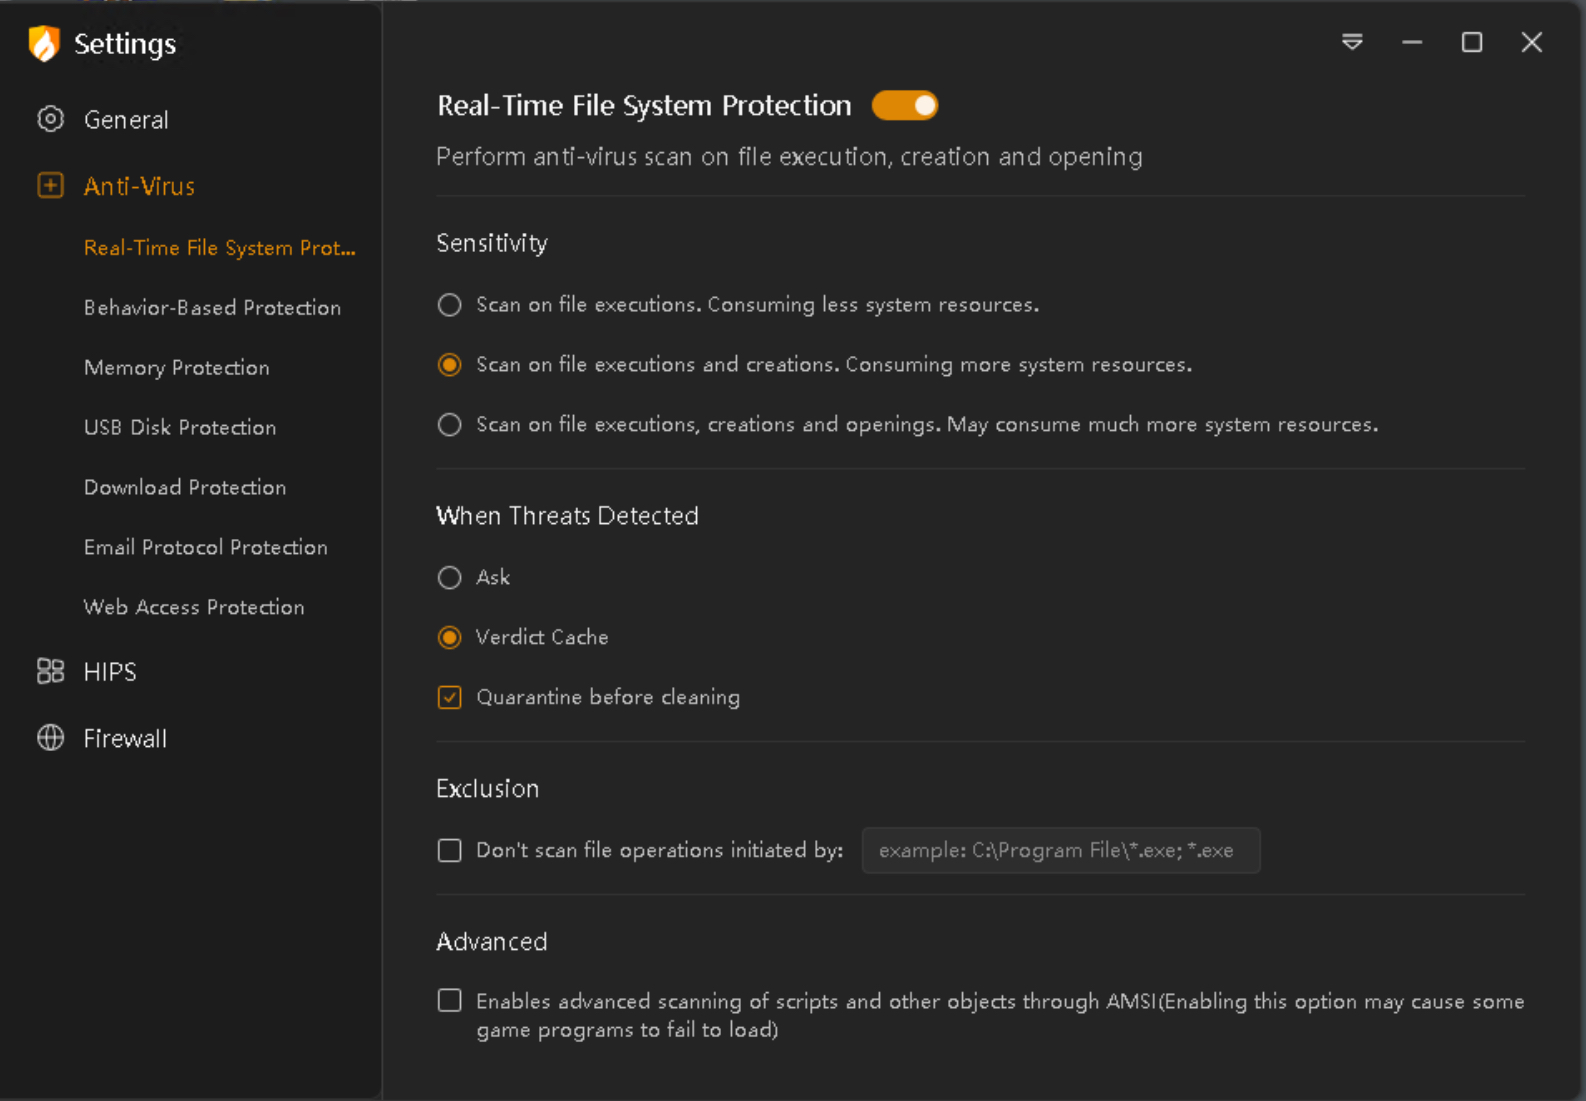Image resolution: width=1586 pixels, height=1101 pixels.
Task: Choose the Ask option for detected threats
Action: click(450, 578)
